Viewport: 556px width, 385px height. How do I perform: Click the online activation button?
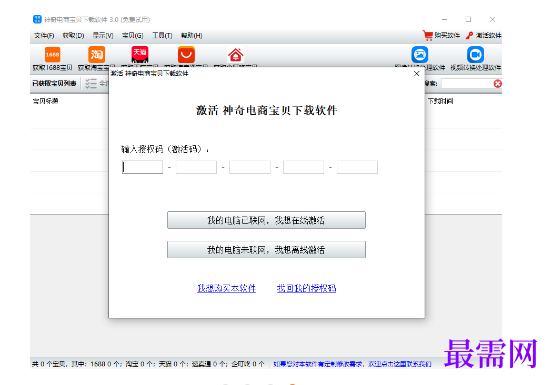[x=266, y=220]
